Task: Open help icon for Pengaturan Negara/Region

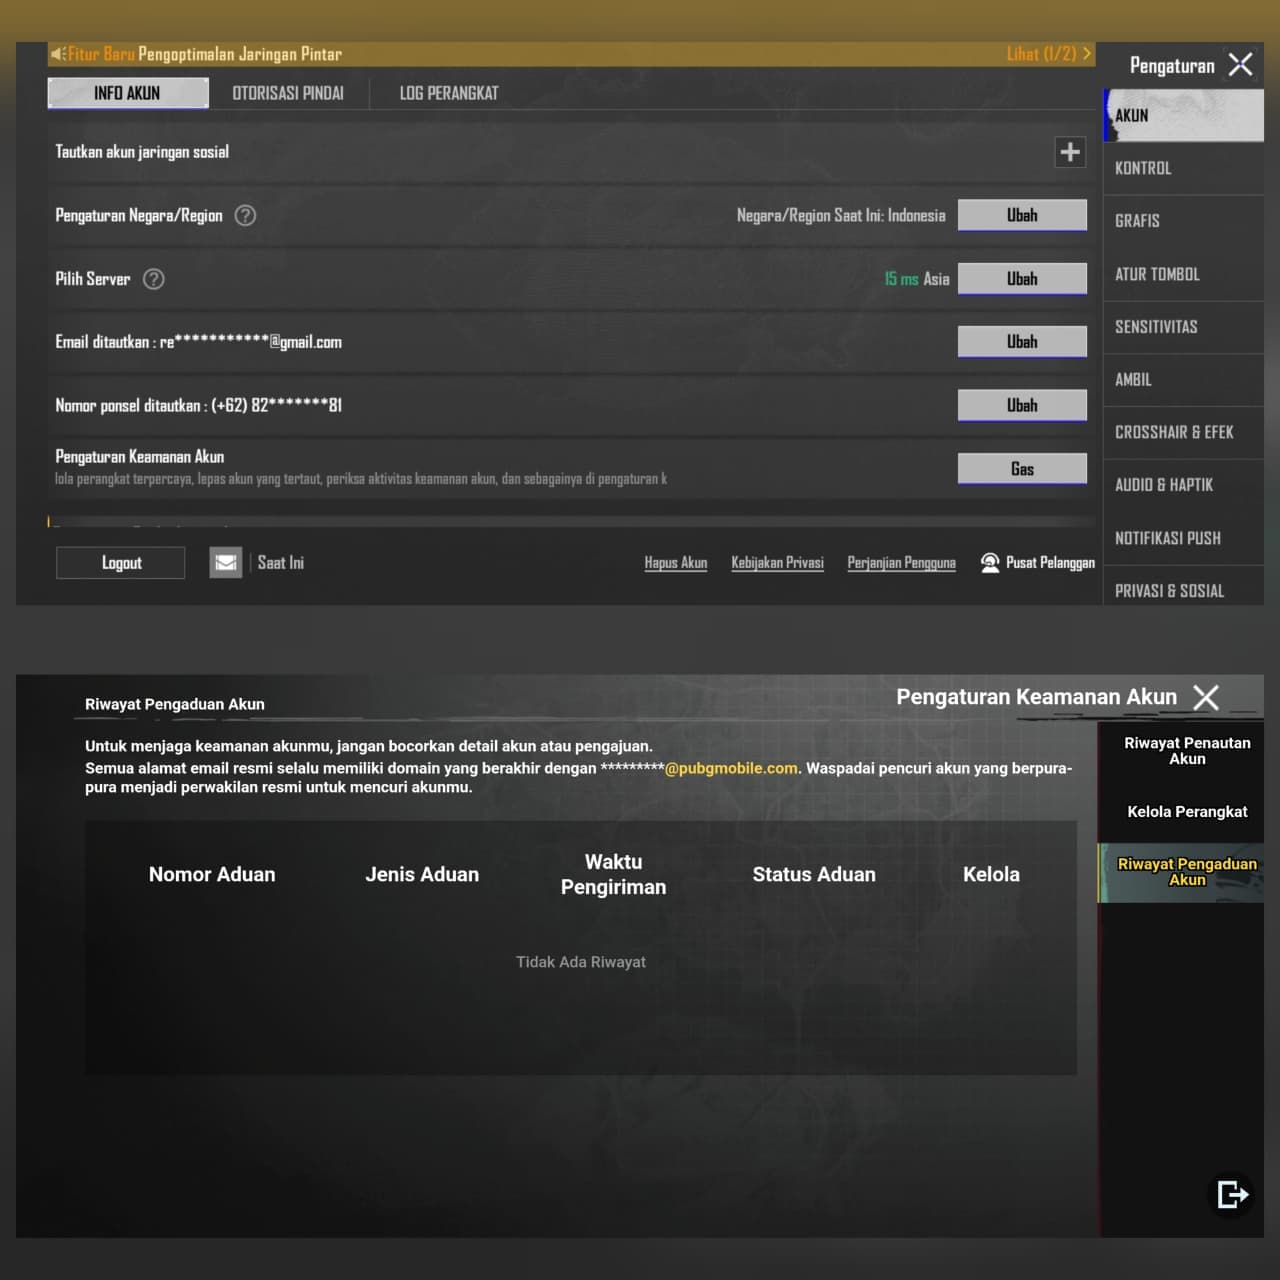Action: tap(245, 215)
